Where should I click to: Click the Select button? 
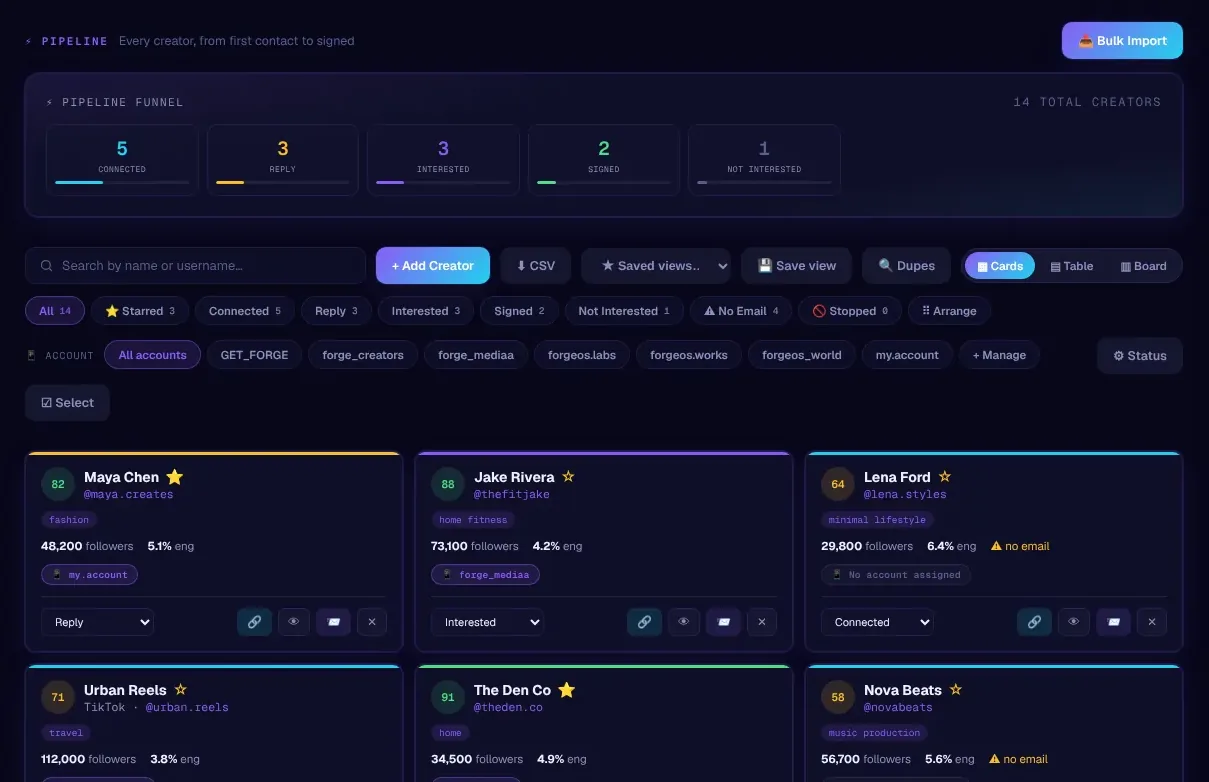[x=67, y=403]
